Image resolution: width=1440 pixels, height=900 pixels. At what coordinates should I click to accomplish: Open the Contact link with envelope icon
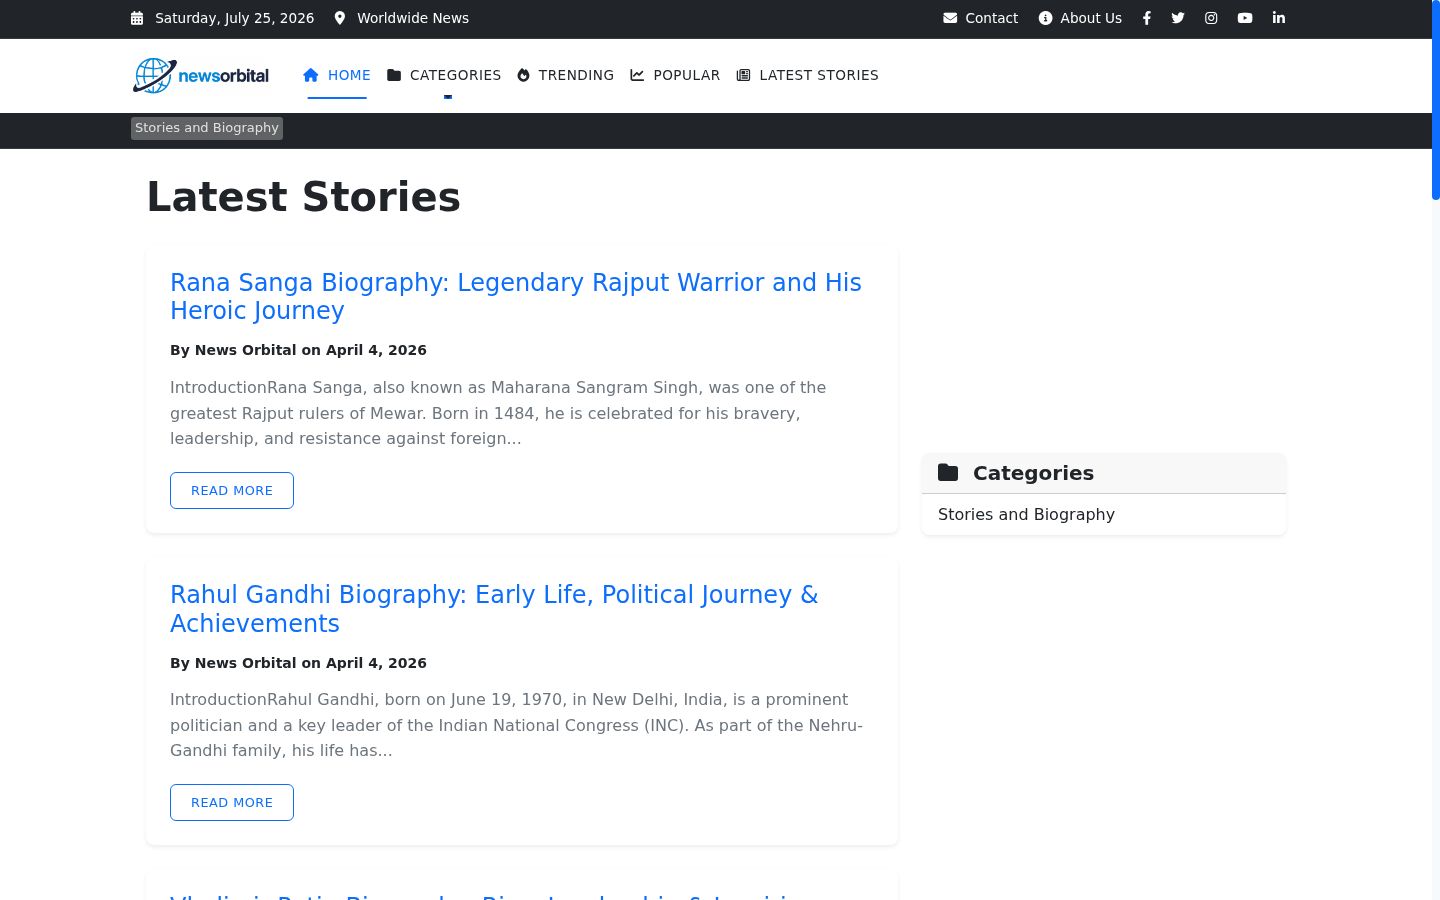click(980, 18)
